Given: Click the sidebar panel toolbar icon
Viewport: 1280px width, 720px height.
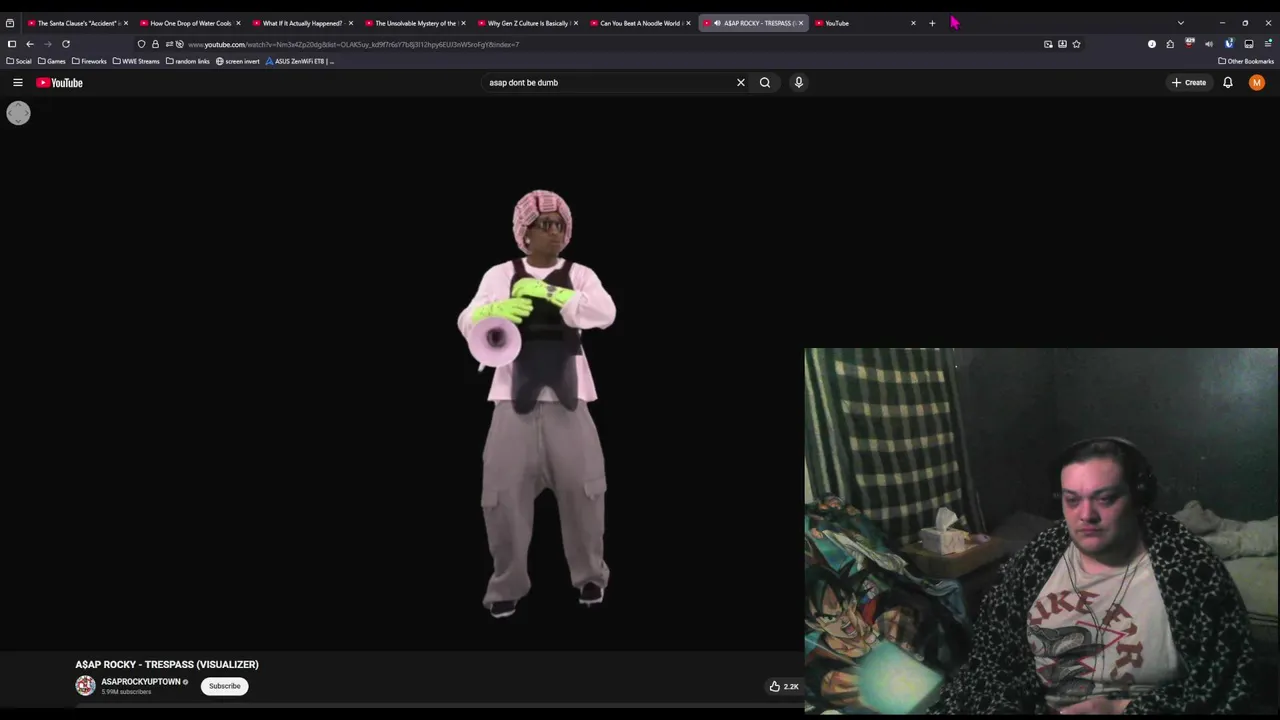Looking at the screenshot, I should point(1249,44).
